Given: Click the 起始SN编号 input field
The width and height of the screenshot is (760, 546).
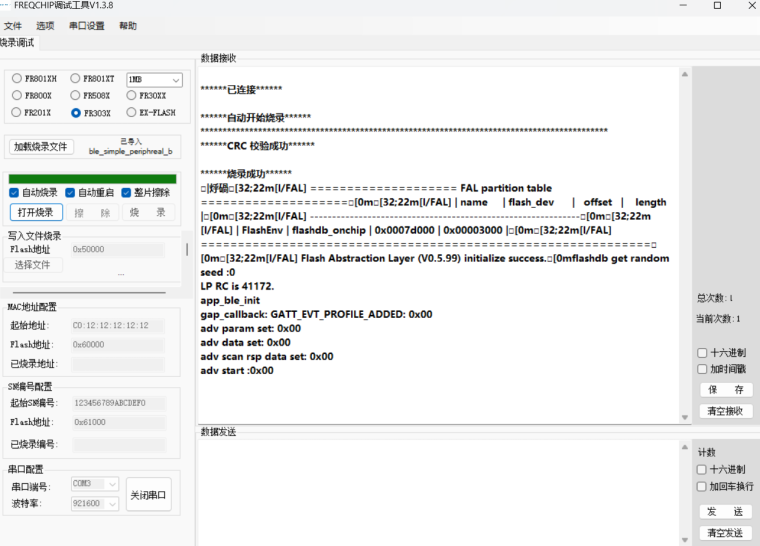Looking at the screenshot, I should 118,403.
